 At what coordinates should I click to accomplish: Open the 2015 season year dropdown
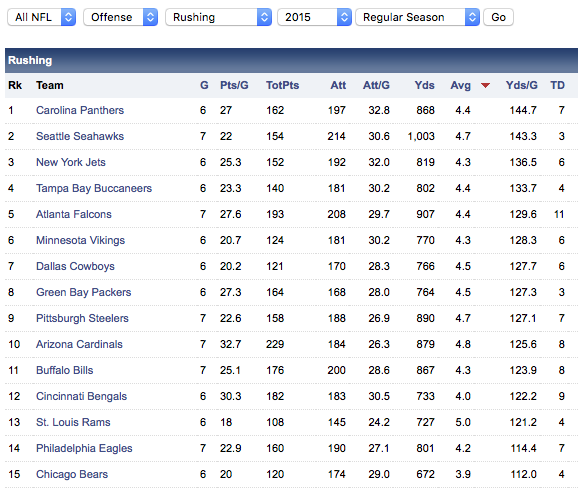(314, 17)
